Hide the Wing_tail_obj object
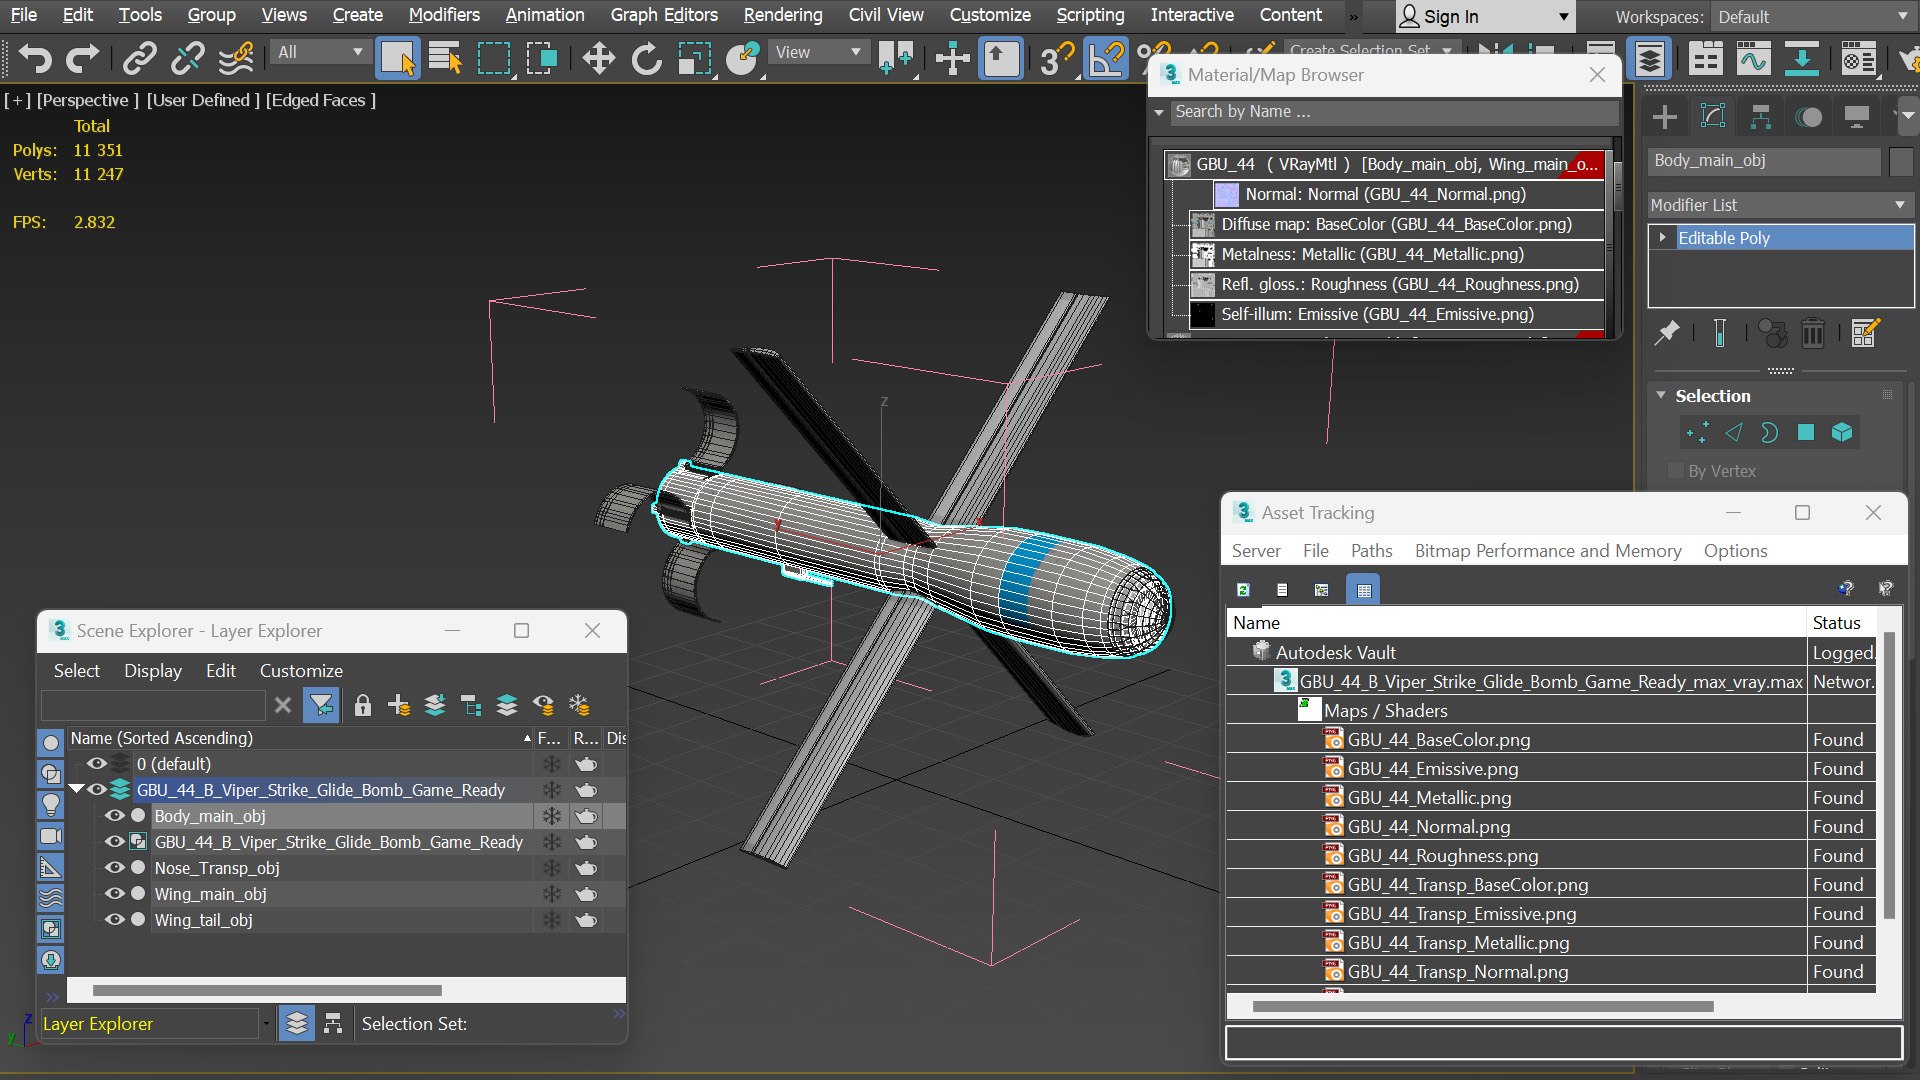Screen dimensions: 1920x1080 115,920
